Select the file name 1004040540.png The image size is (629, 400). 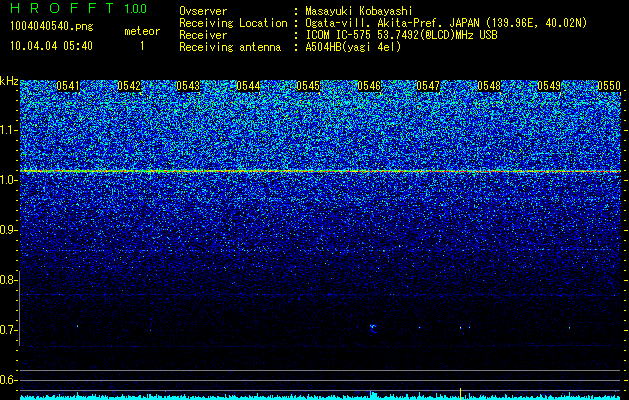pos(52,27)
